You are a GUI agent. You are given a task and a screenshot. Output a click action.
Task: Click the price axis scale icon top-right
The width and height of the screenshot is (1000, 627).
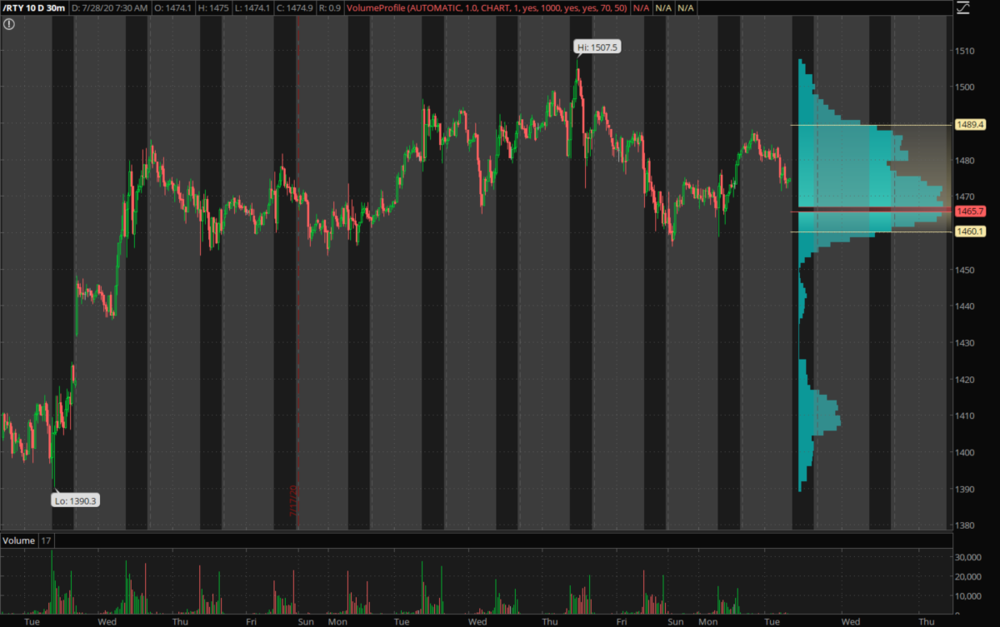pos(963,8)
